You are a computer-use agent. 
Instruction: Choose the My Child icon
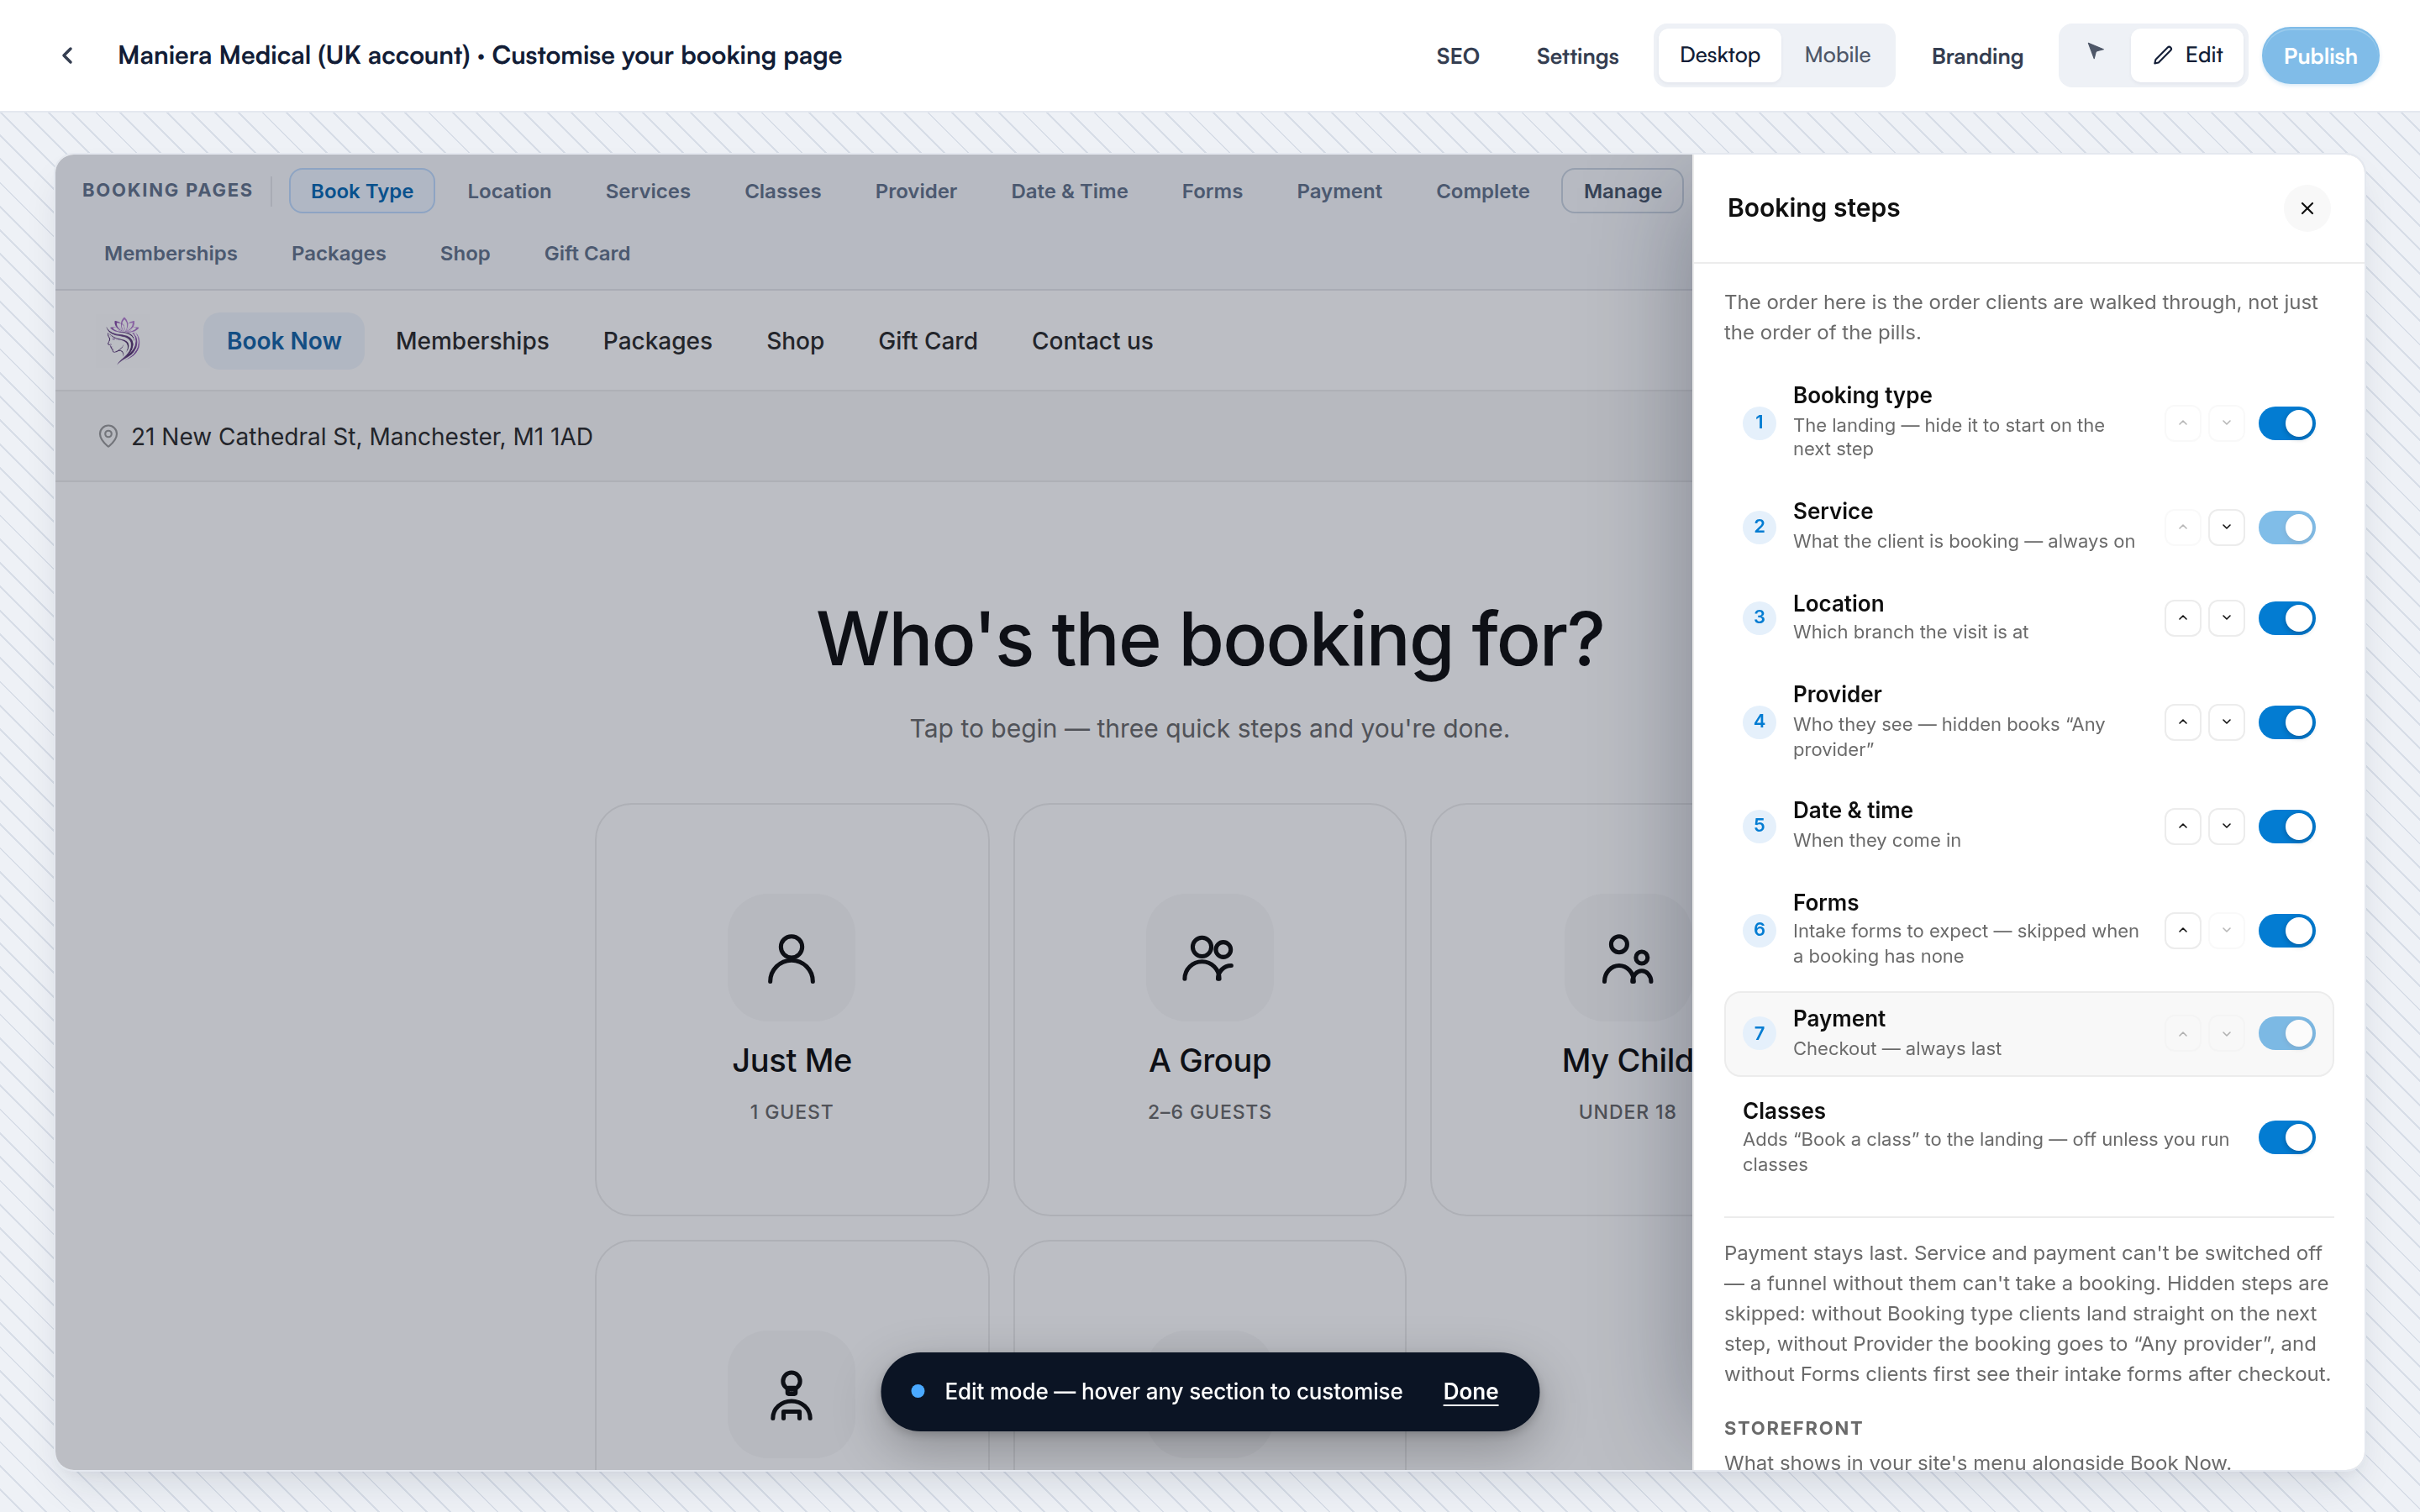(1627, 957)
